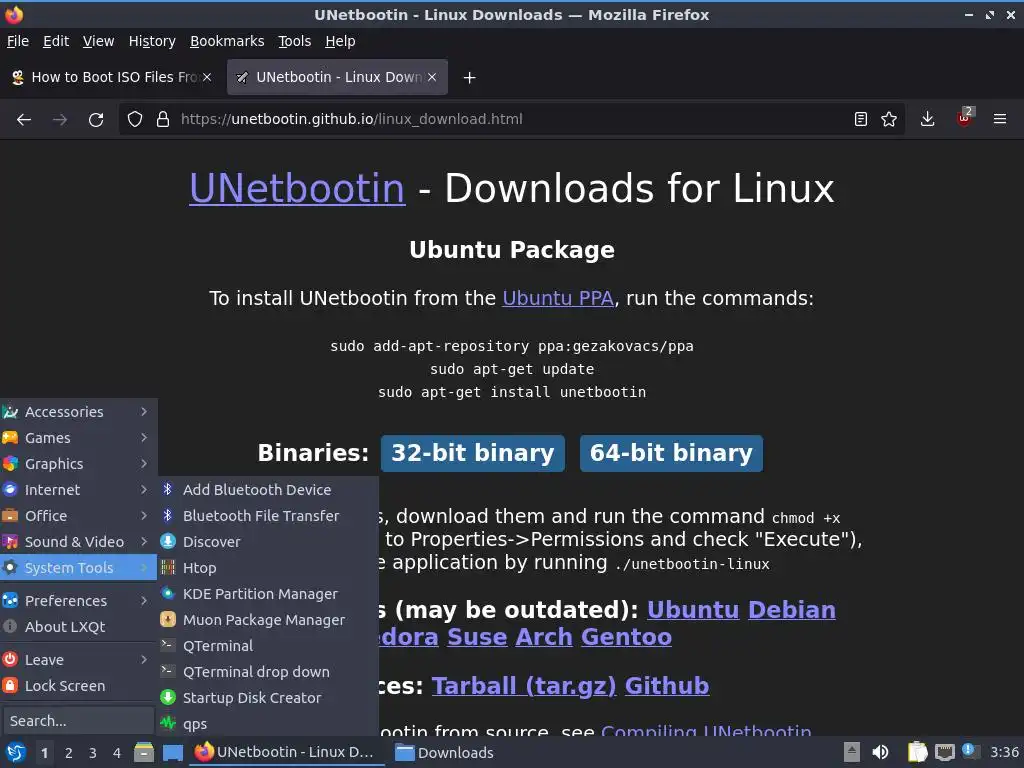Viewport: 1024px width, 768px height.
Task: Switch to How to Boot ISO Files tab
Action: click(112, 77)
